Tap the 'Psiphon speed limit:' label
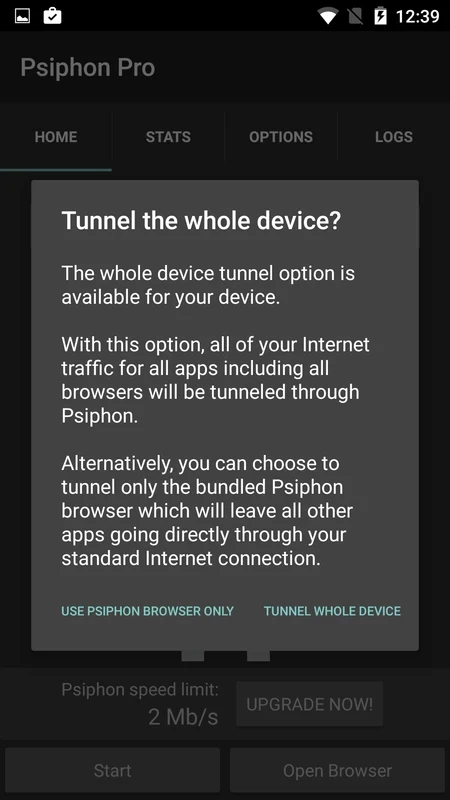 point(140,690)
